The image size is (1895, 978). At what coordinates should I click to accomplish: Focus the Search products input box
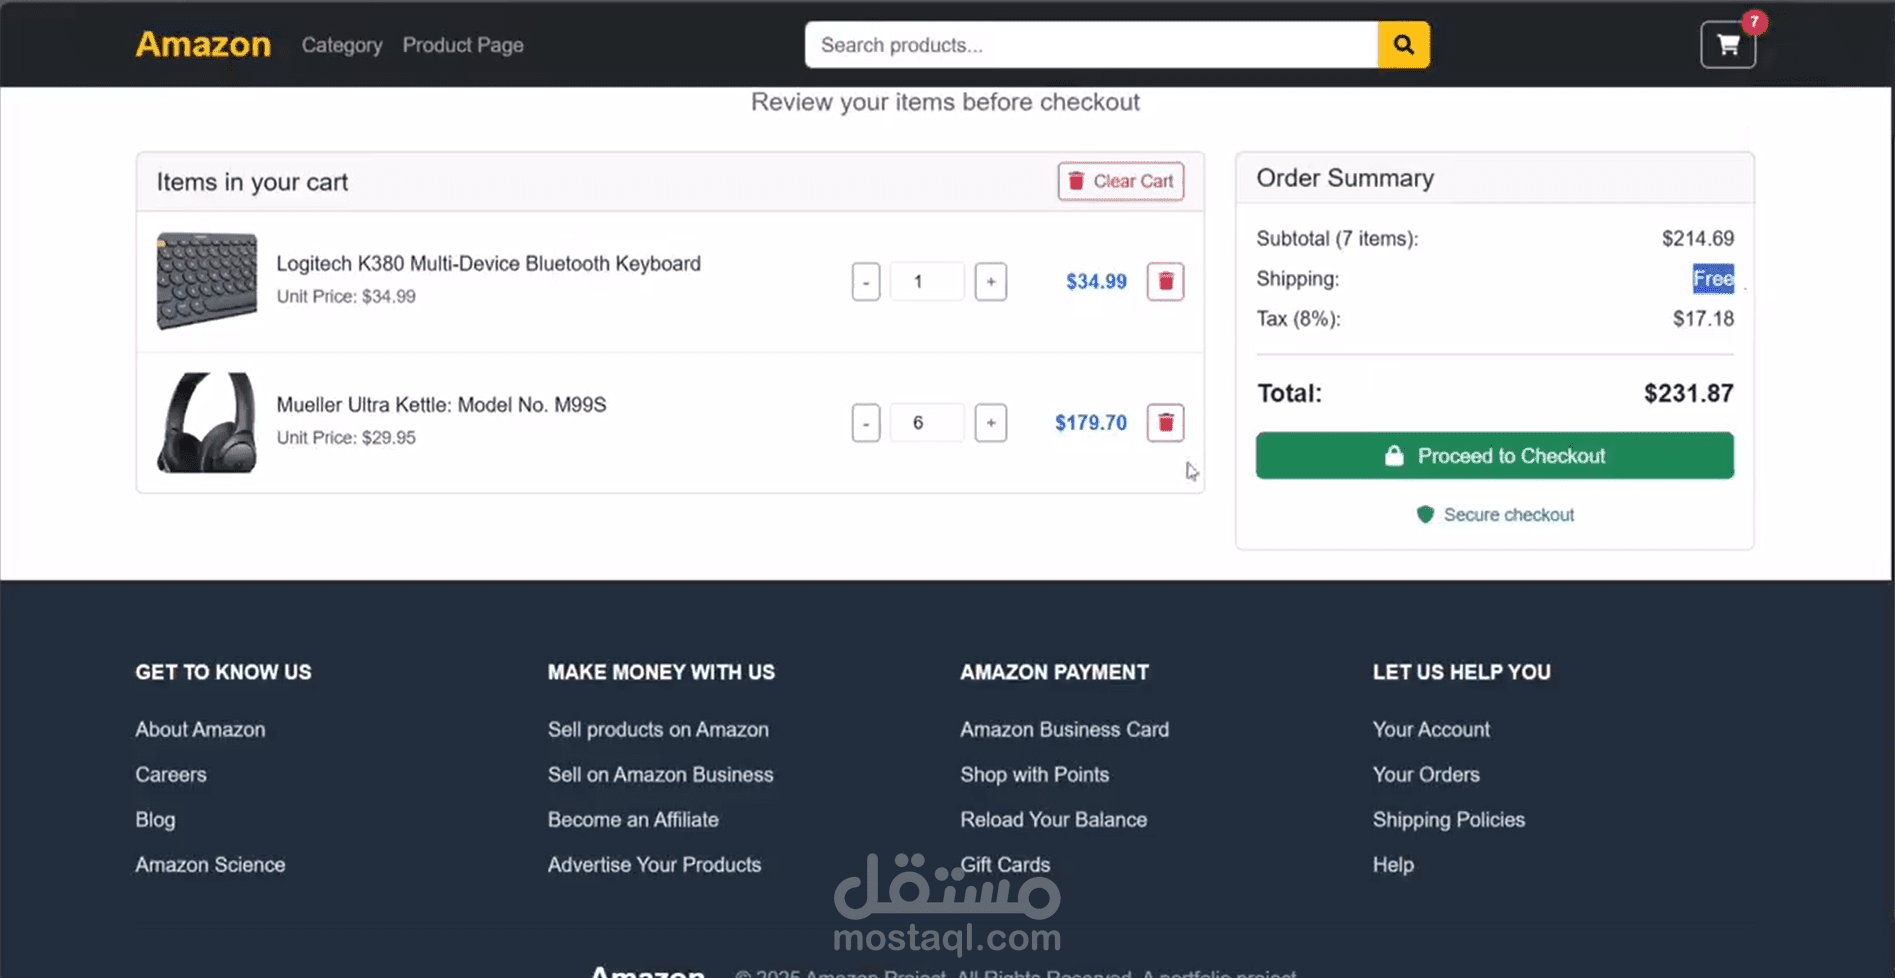coord(1091,45)
